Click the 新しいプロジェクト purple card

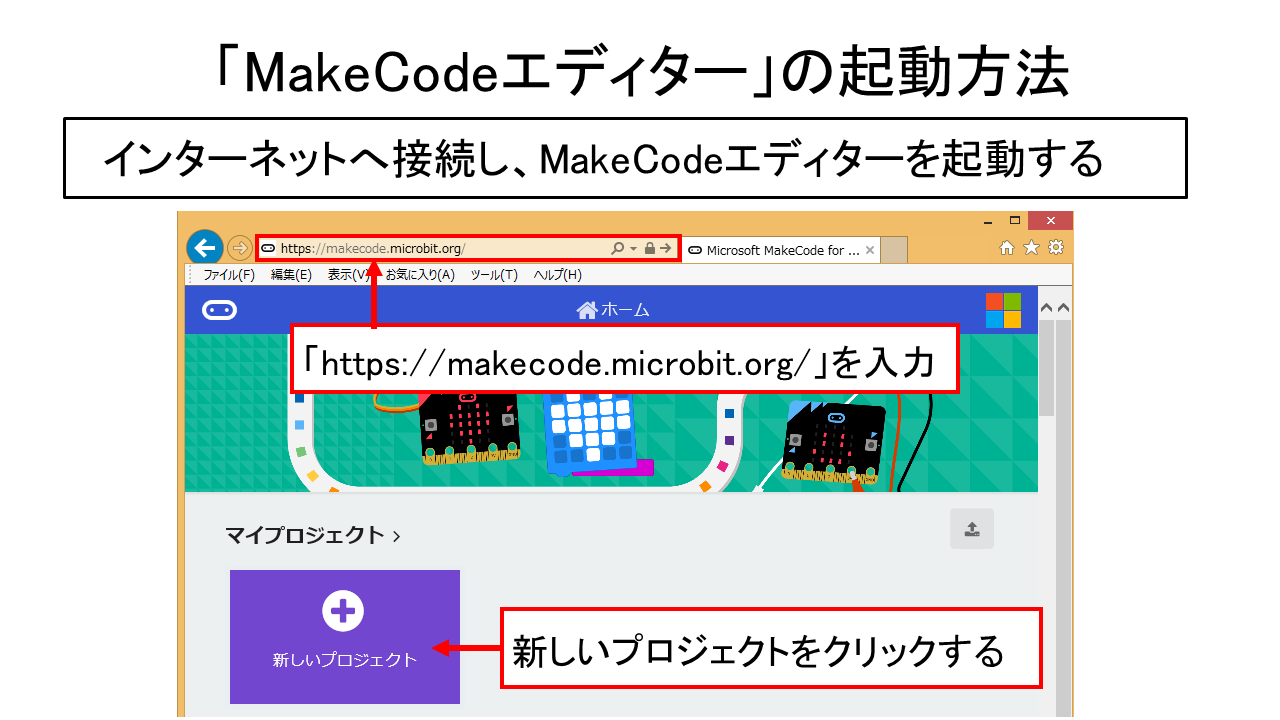pyautogui.click(x=345, y=637)
